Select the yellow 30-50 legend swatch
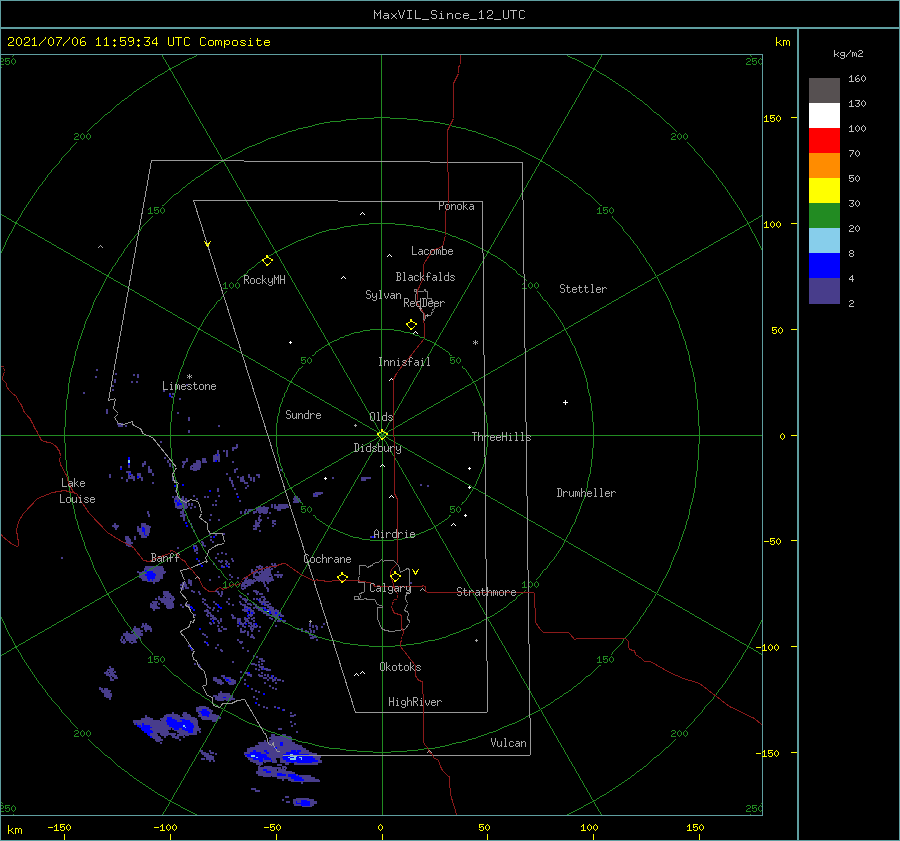Image resolution: width=900 pixels, height=841 pixels. click(x=824, y=191)
